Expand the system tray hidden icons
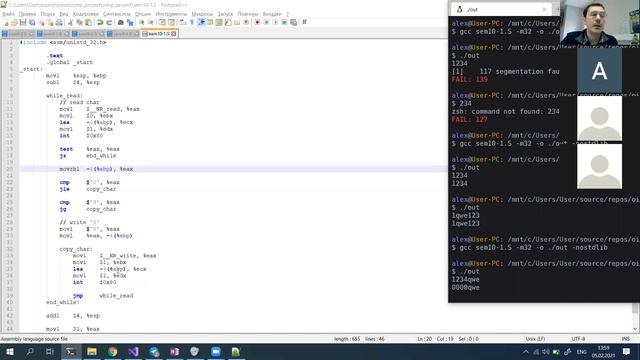The height and width of the screenshot is (360, 640). pyautogui.click(x=526, y=351)
